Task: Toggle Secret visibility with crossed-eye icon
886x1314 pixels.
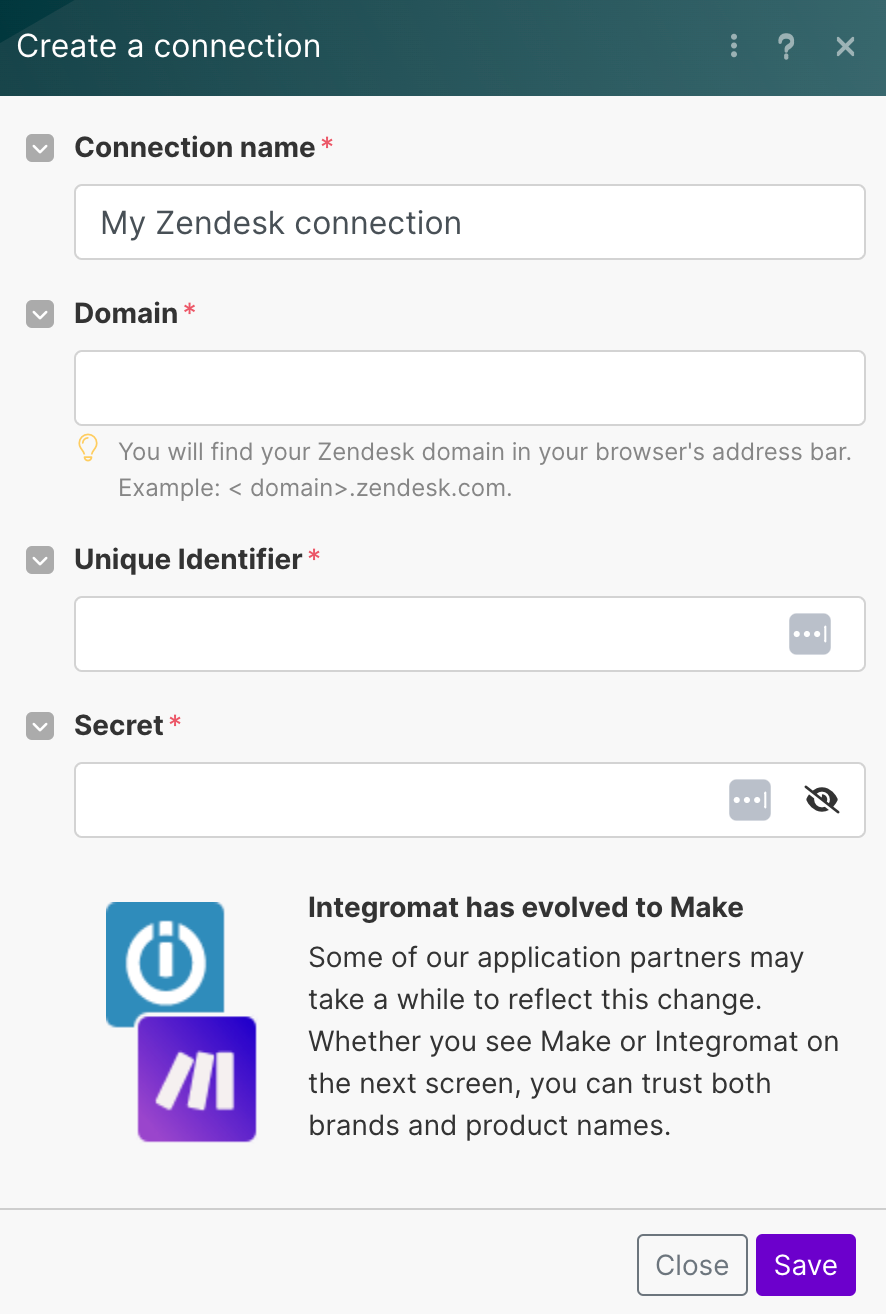Action: 822,800
